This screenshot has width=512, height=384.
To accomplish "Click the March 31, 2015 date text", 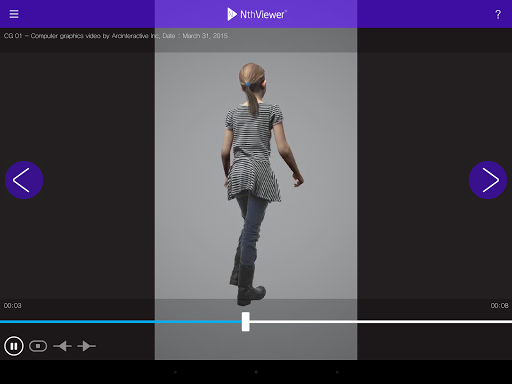I will click(205, 36).
